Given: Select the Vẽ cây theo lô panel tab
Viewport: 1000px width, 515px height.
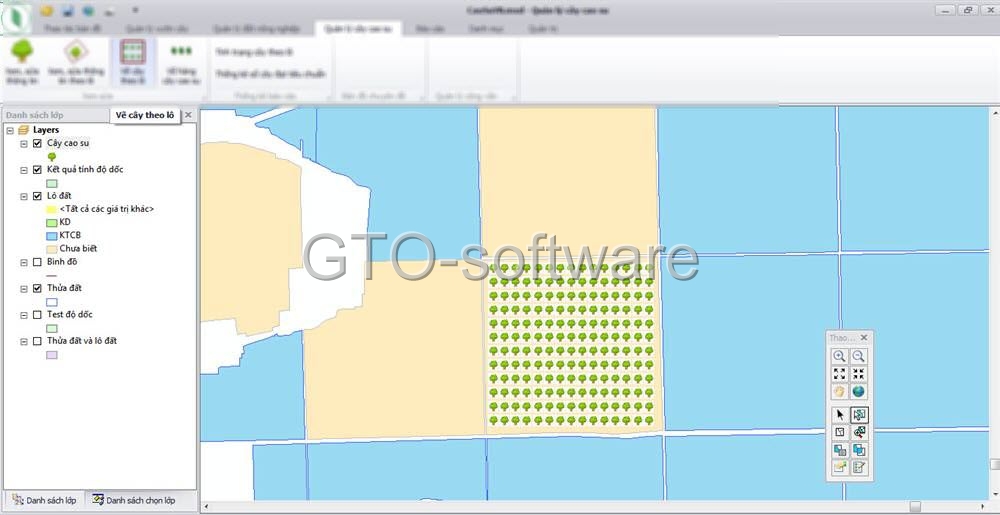Looking at the screenshot, I should (x=145, y=115).
